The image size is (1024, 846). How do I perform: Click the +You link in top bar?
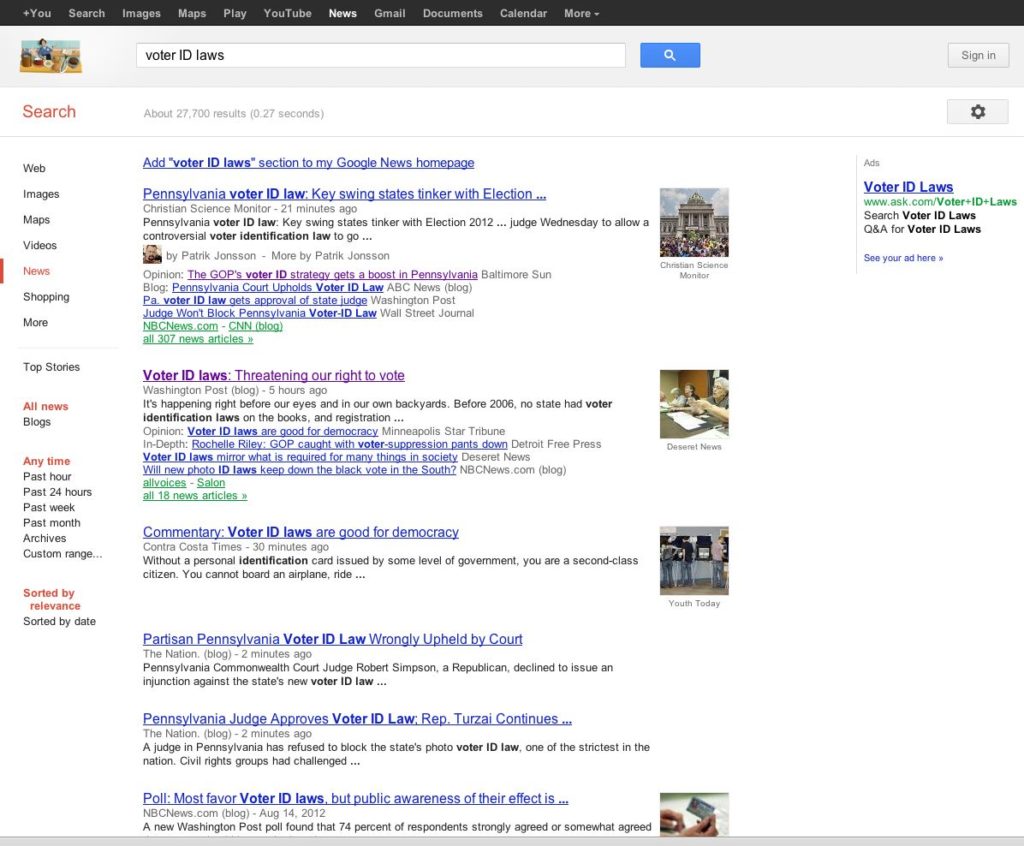tap(37, 13)
